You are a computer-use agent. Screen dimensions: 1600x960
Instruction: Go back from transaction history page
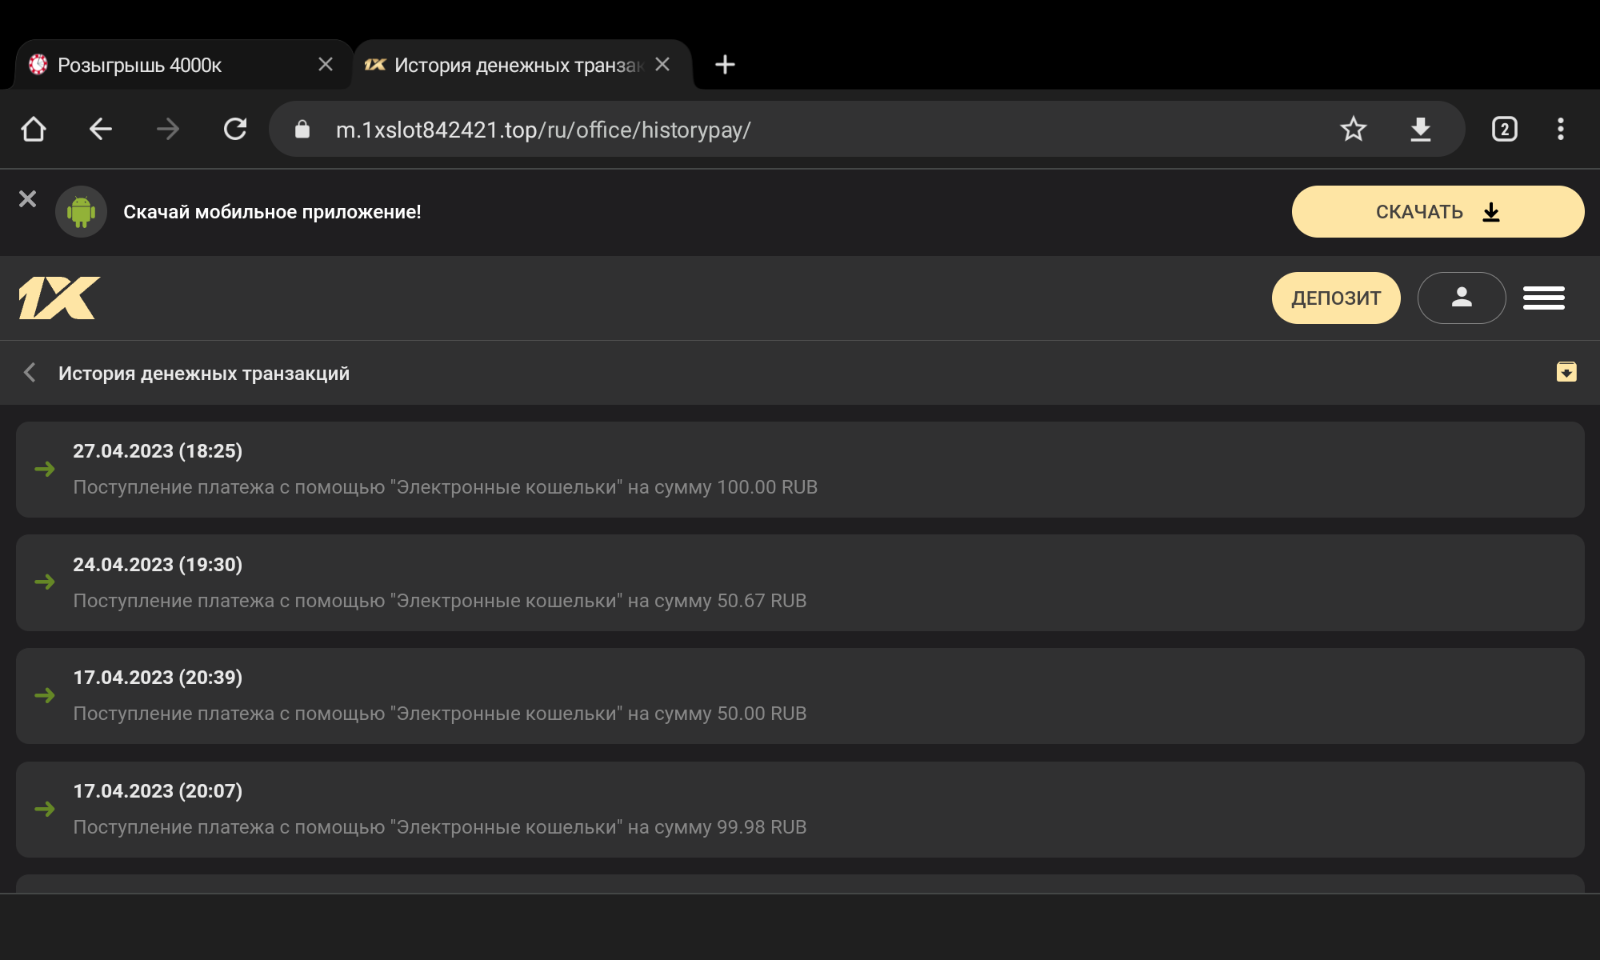(x=30, y=373)
